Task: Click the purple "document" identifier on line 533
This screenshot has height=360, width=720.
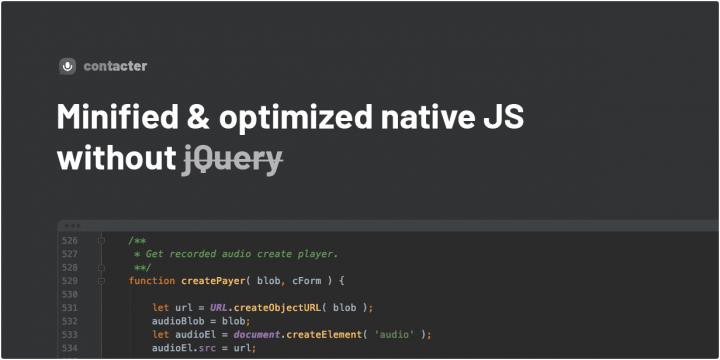Action: 257,334
